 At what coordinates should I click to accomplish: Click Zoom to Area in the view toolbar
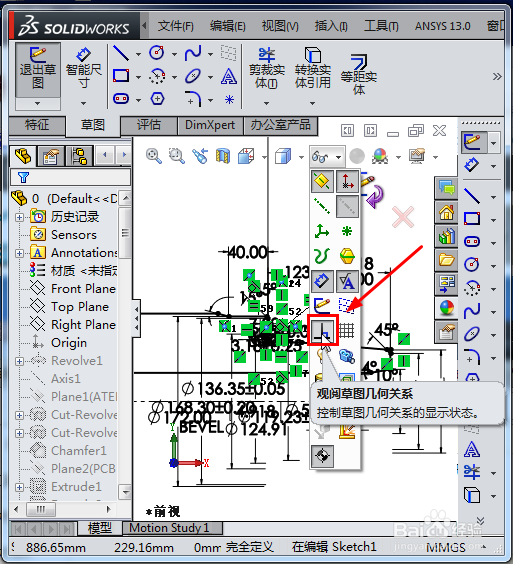[177, 156]
